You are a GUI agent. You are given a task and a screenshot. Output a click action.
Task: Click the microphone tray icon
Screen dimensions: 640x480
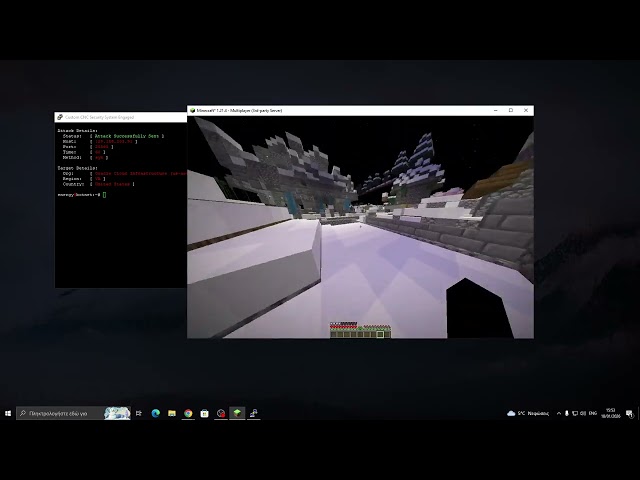567,413
